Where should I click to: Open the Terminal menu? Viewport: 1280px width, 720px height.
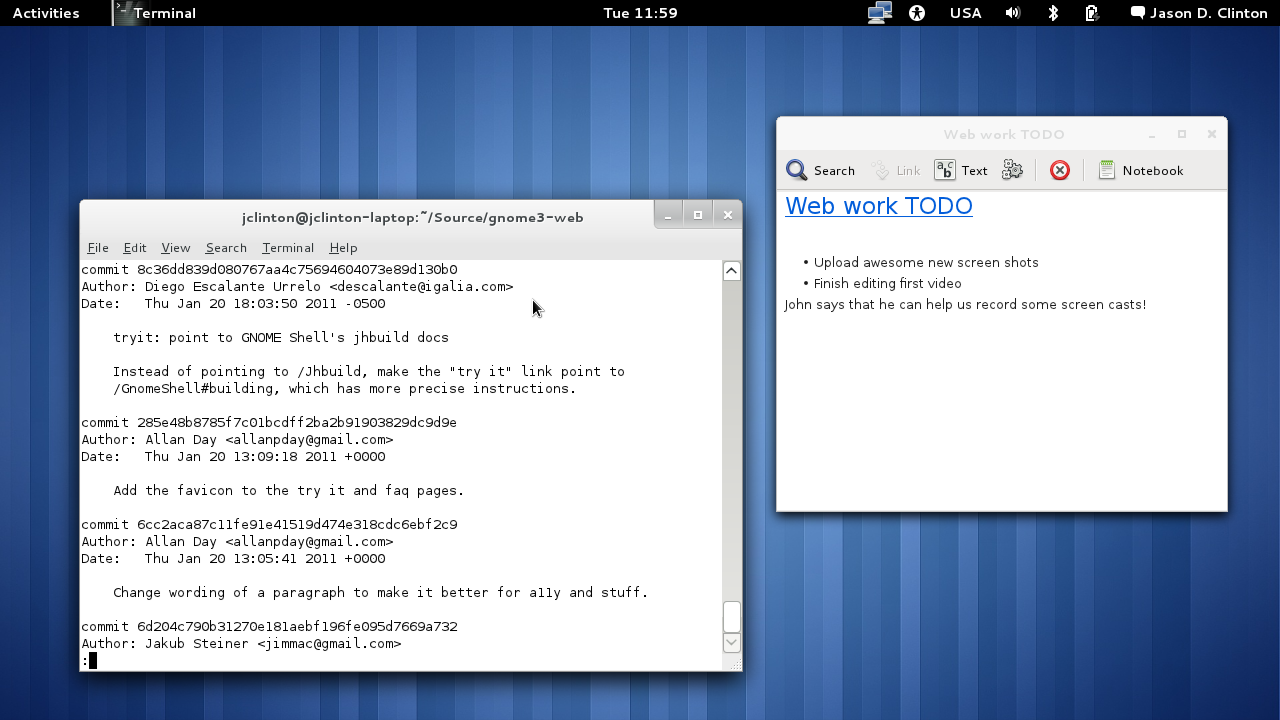[288, 247]
